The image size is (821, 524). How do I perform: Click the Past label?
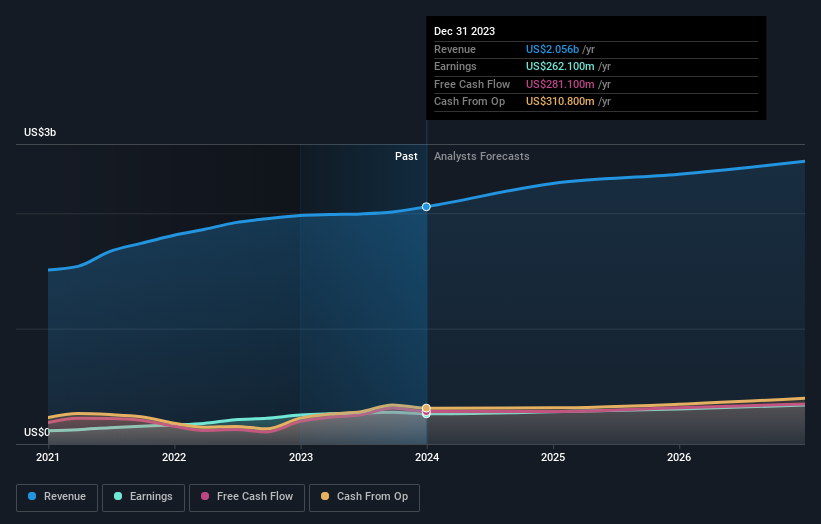pos(406,156)
